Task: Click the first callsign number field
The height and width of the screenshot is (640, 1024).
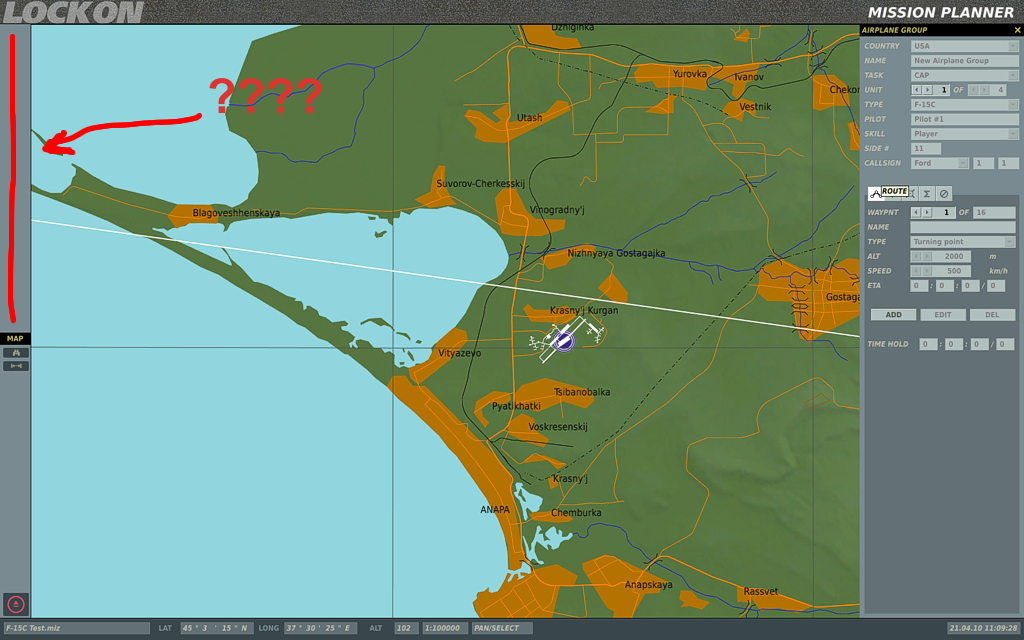Action: click(983, 163)
